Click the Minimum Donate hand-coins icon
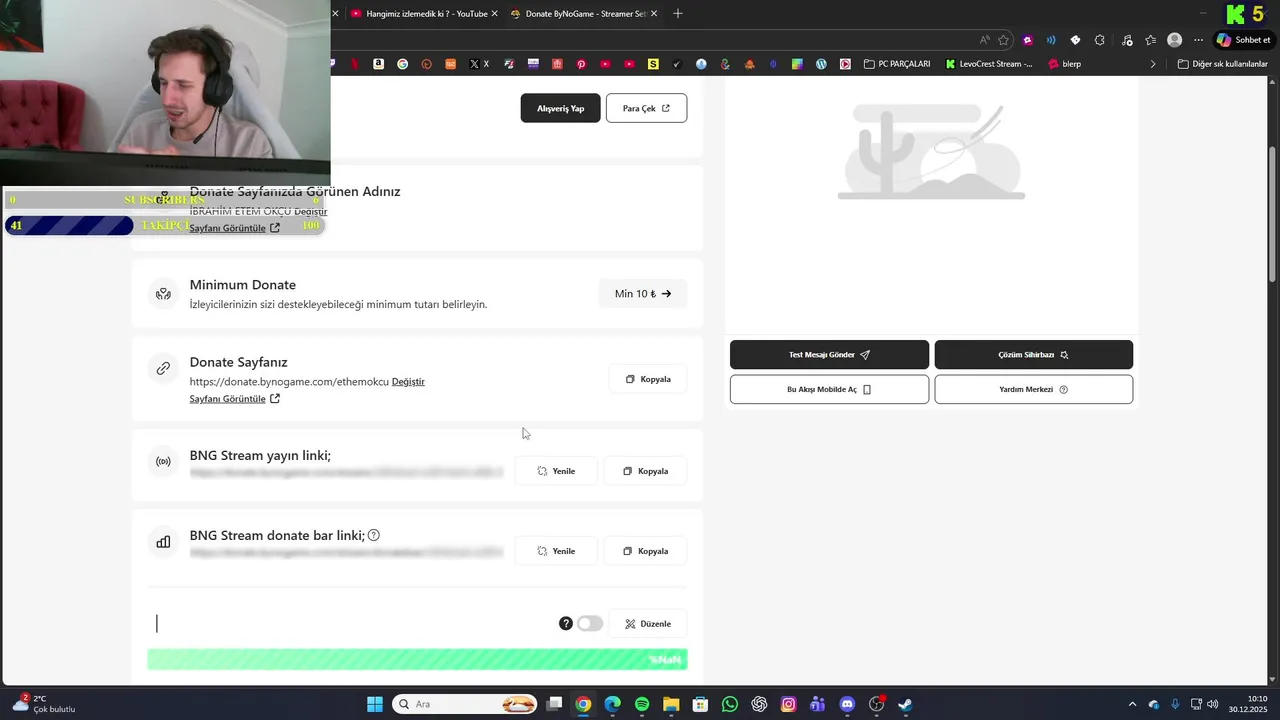Viewport: 1280px width, 720px height. pyautogui.click(x=163, y=294)
